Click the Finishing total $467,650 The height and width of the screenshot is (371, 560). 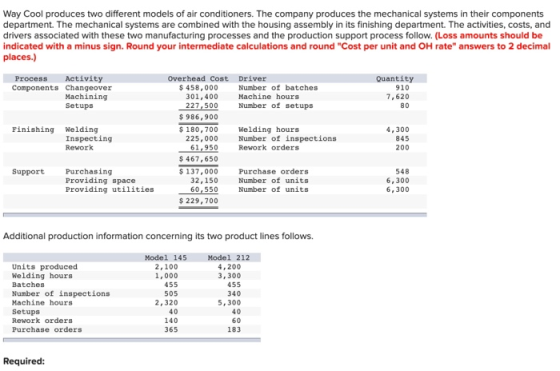tap(199, 159)
